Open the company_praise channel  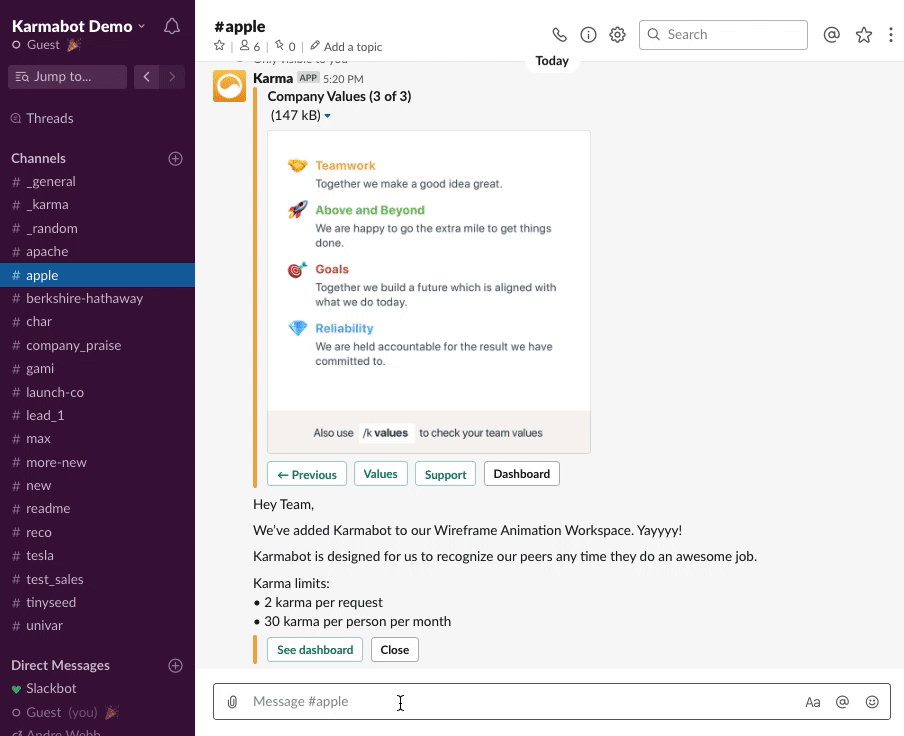tap(97, 345)
